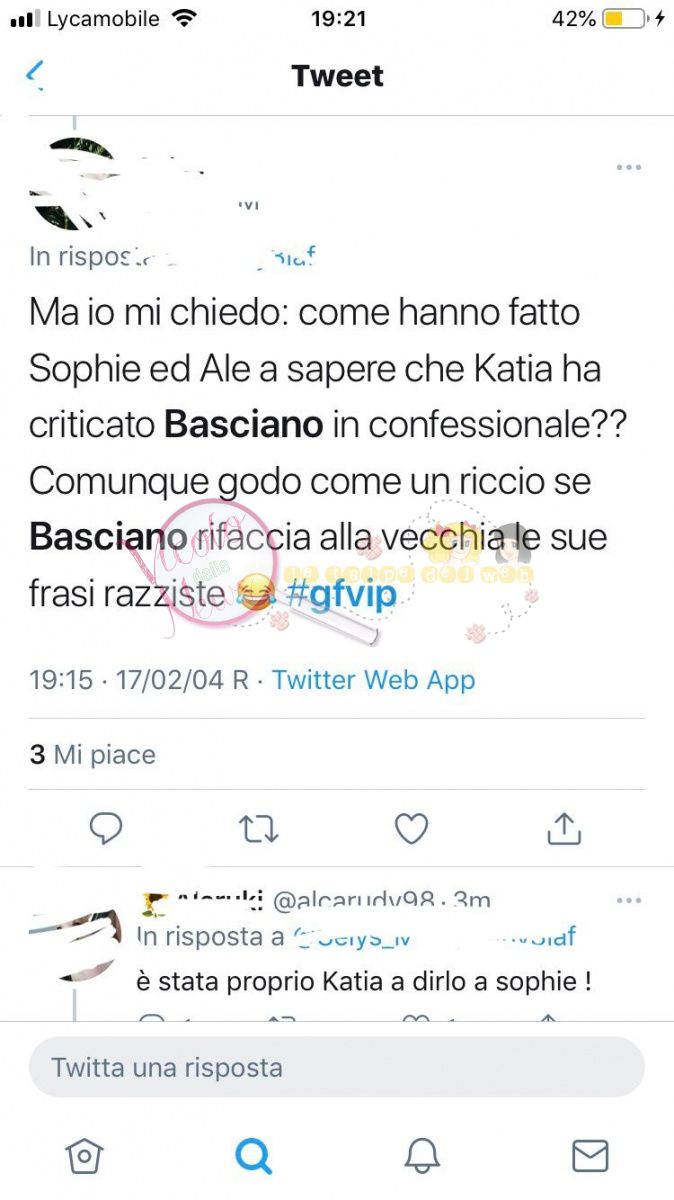Viewport: 674px width, 1200px height.
Task: Open the reply speech bubble under main tweet
Action: (106, 828)
